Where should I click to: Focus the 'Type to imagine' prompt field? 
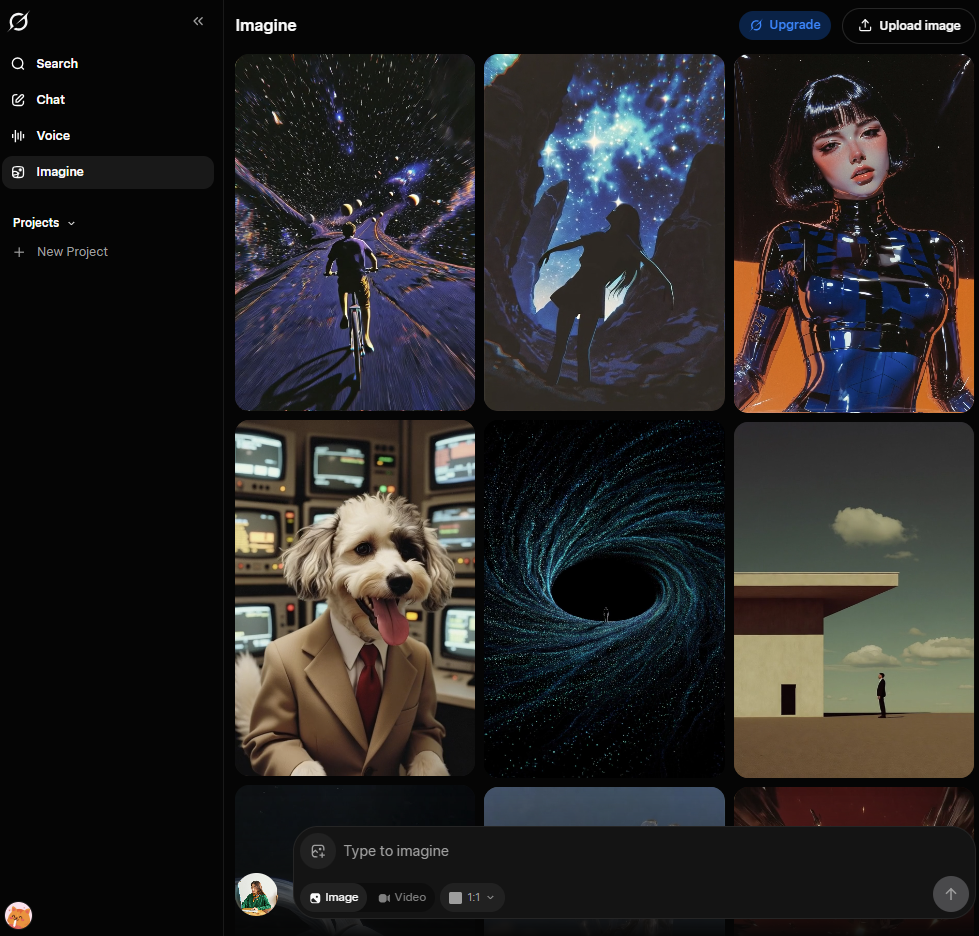pyautogui.click(x=600, y=851)
